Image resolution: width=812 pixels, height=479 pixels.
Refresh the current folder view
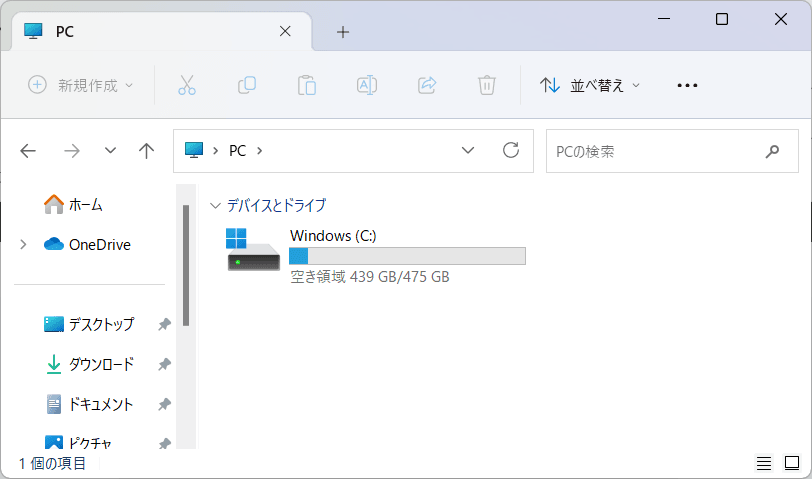(511, 151)
